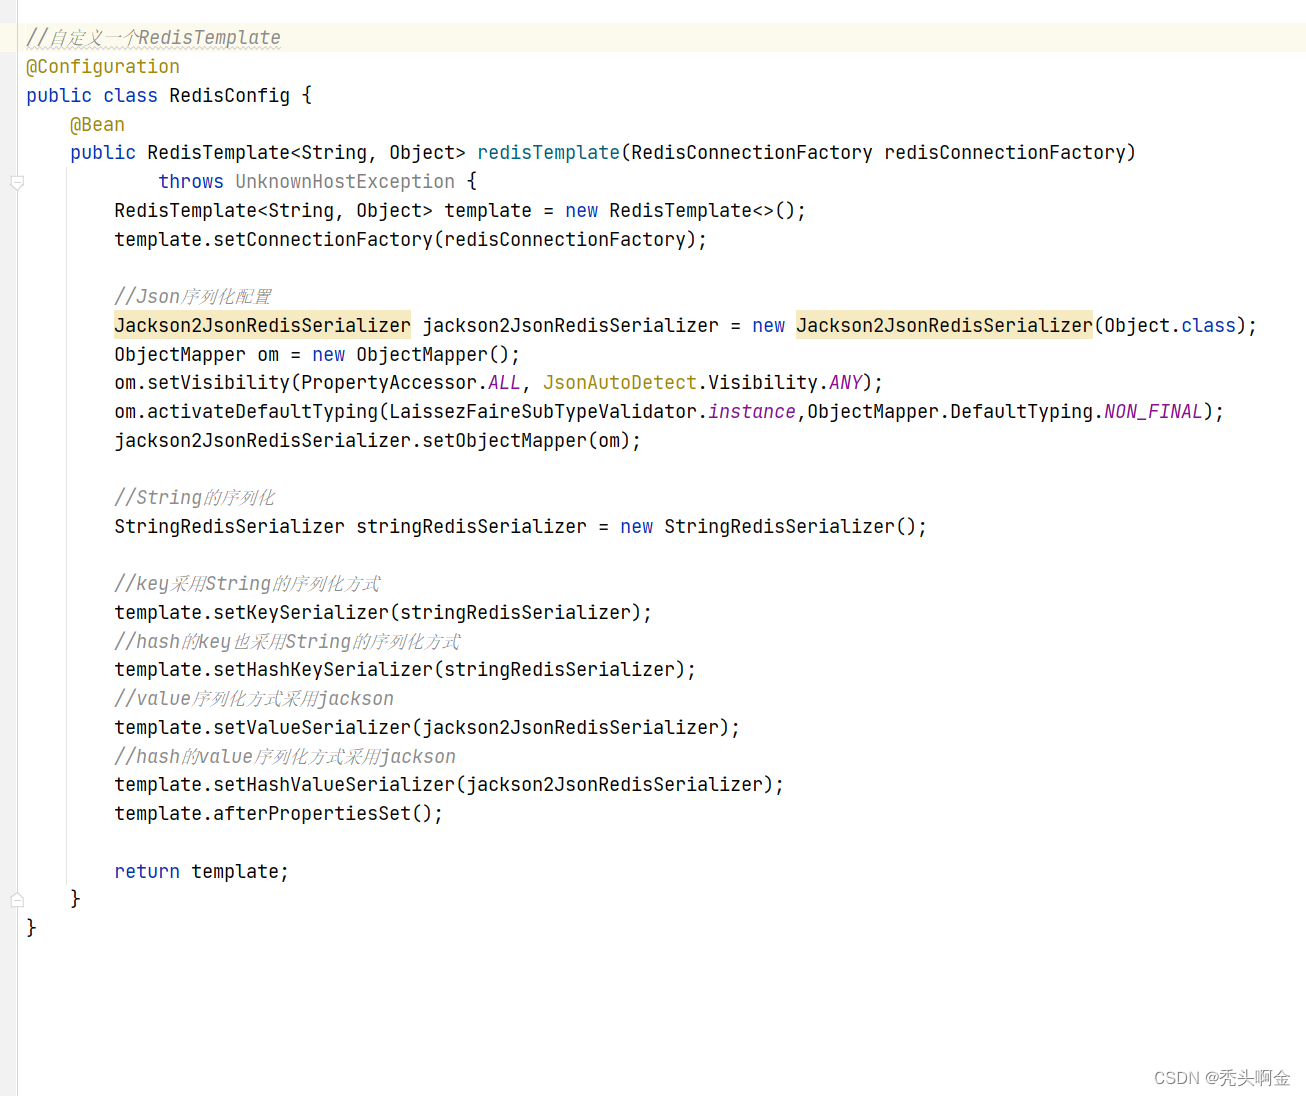The width and height of the screenshot is (1306, 1096).
Task: Click the //hash的value序列化方式采用jackson comment
Action: pos(285,757)
